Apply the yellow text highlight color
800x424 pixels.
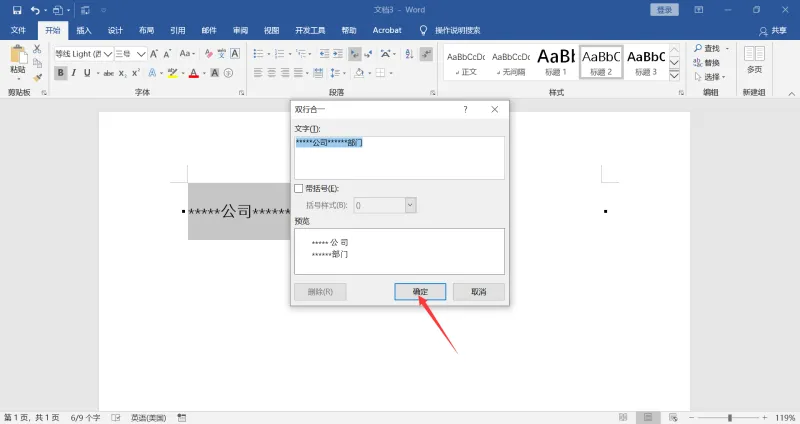[x=172, y=73]
